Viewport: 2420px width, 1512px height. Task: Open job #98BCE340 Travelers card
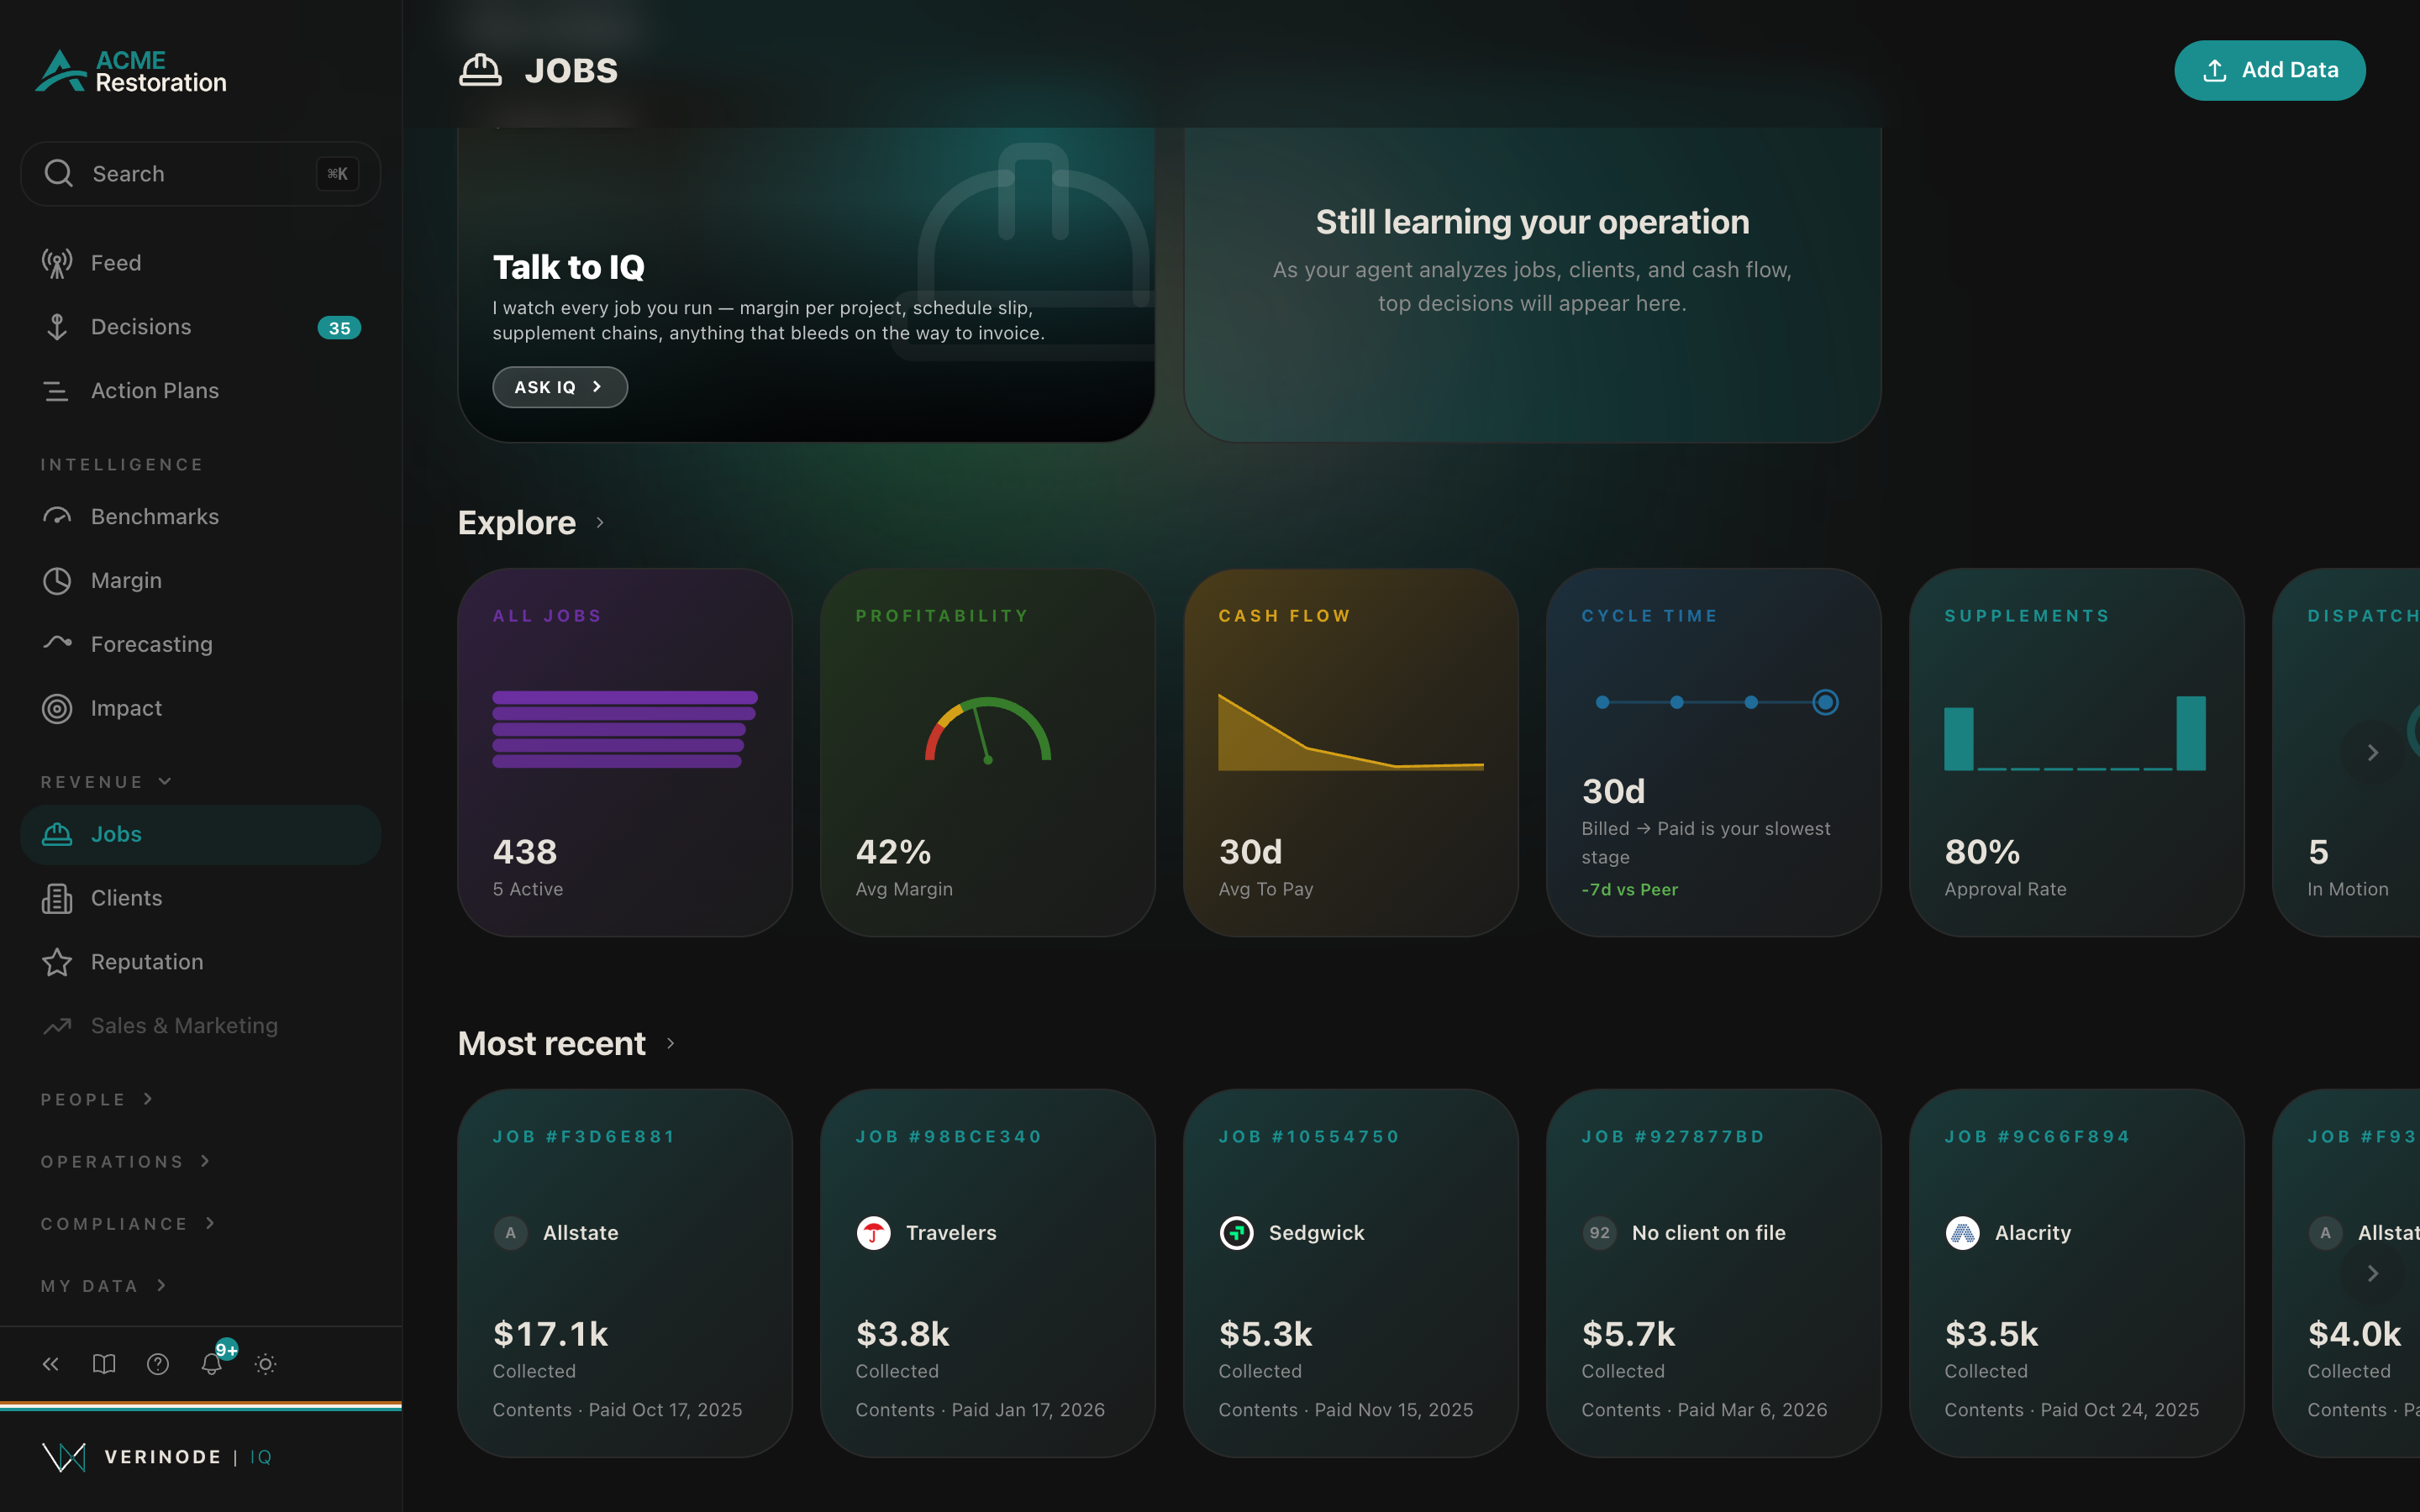pos(988,1273)
